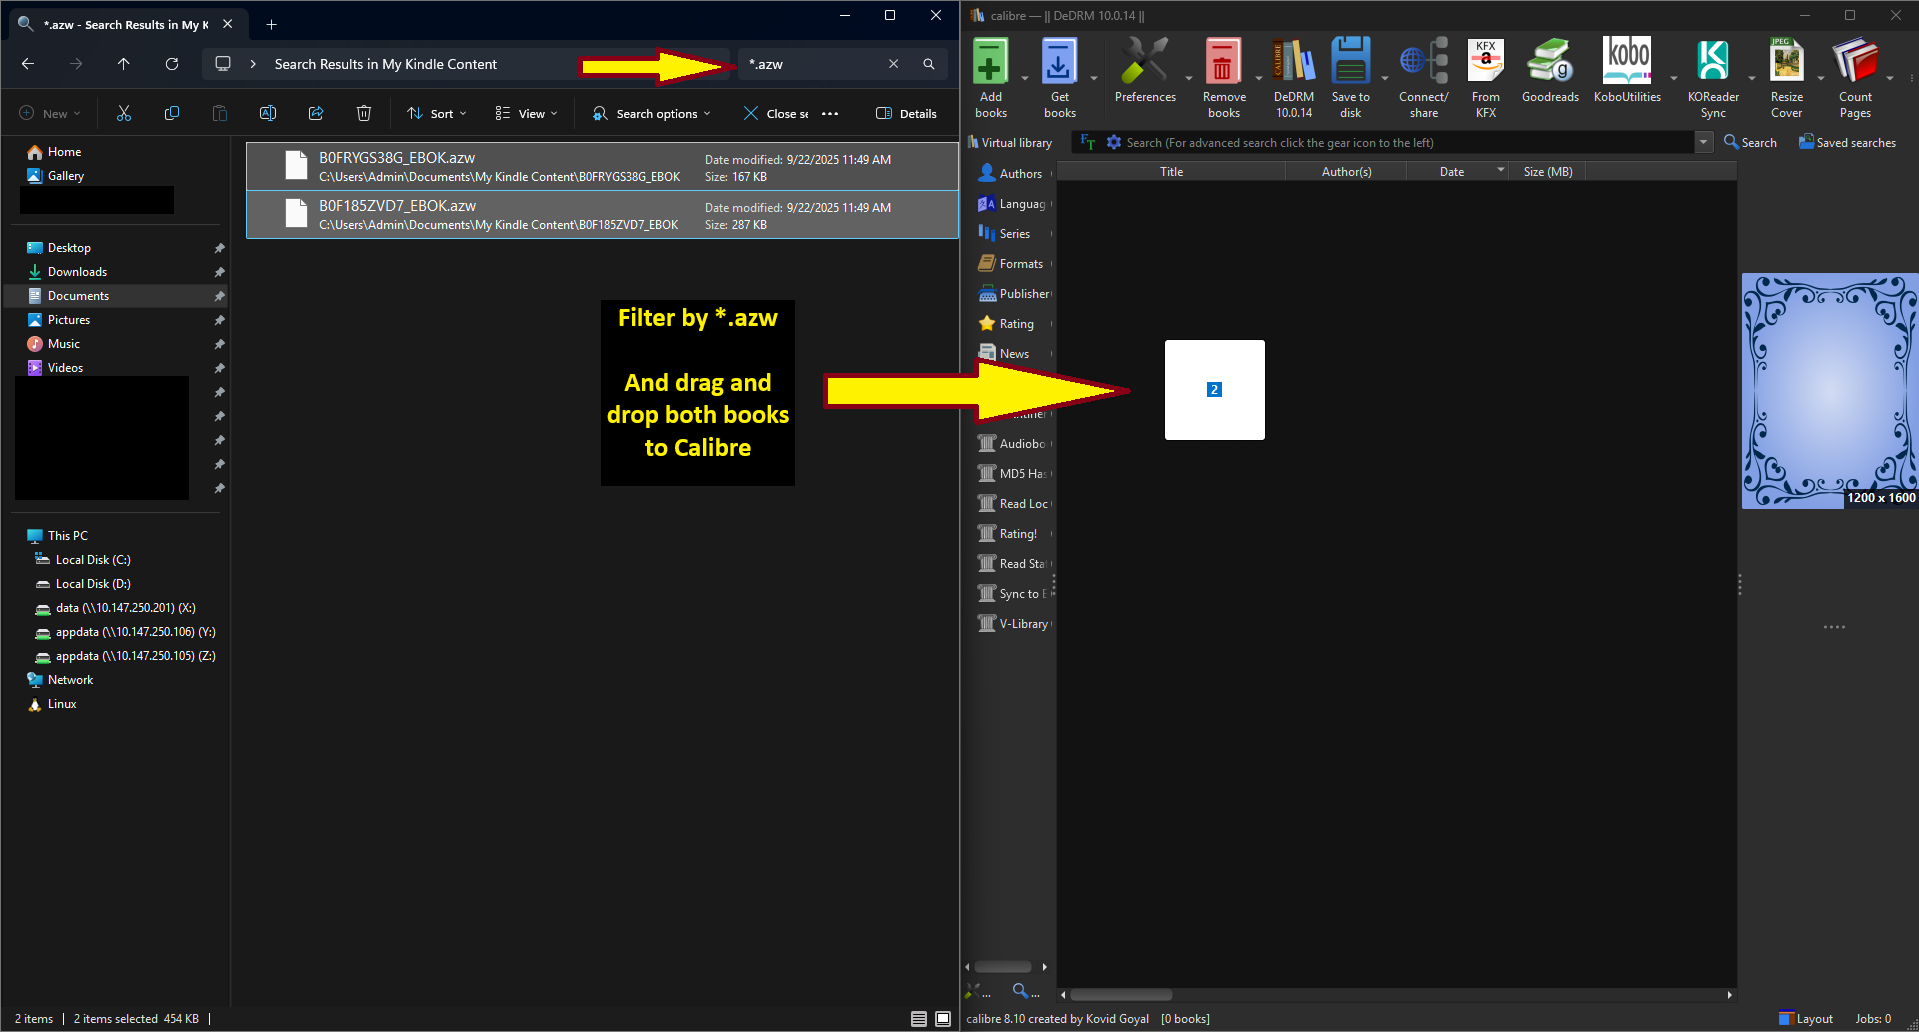
Task: Switch to large thumbnails view in Explorer status bar
Action: (x=943, y=1019)
